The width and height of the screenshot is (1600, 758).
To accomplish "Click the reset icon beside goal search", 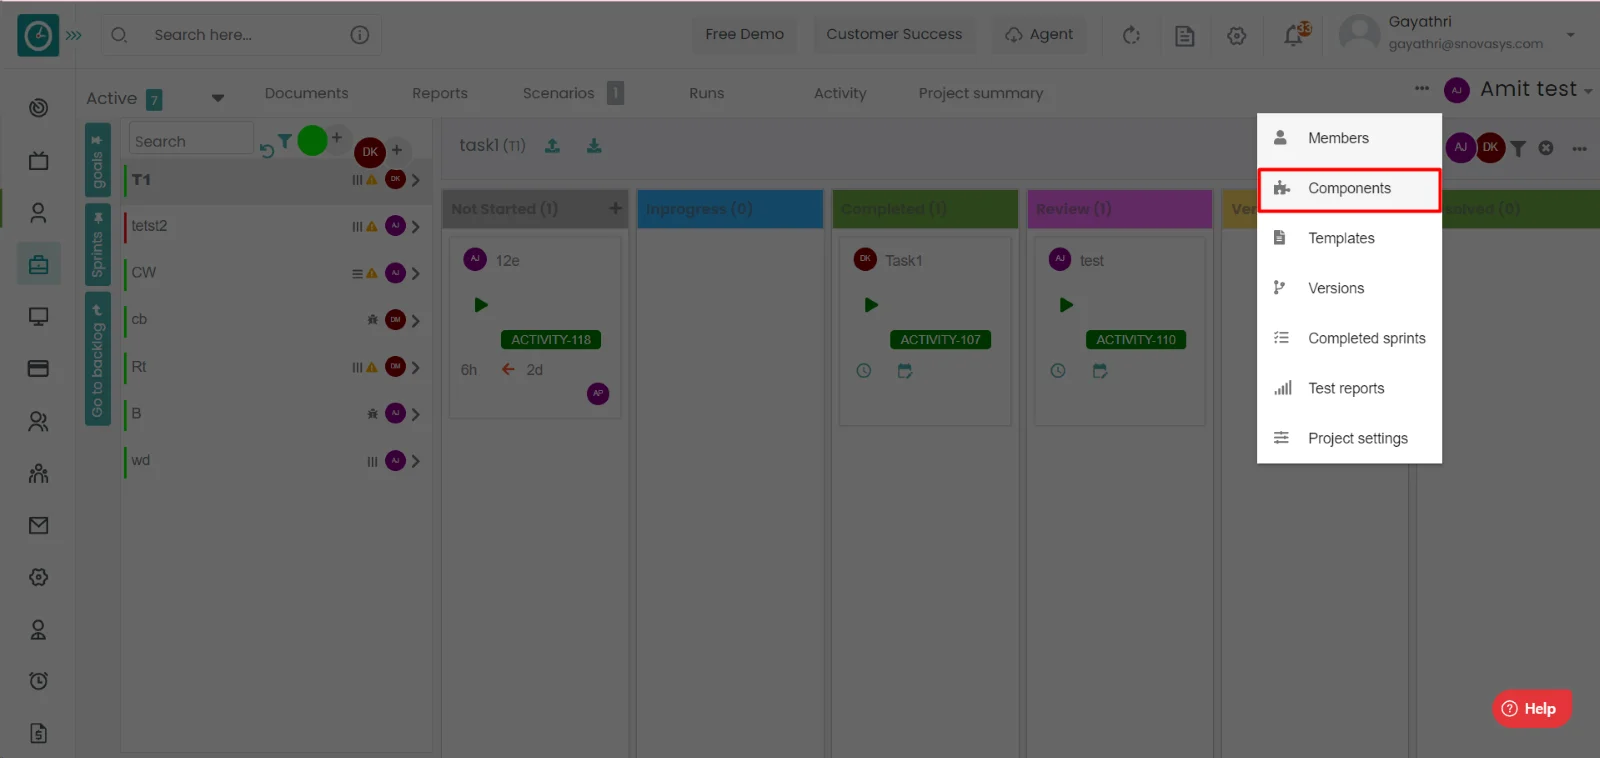I will point(266,151).
